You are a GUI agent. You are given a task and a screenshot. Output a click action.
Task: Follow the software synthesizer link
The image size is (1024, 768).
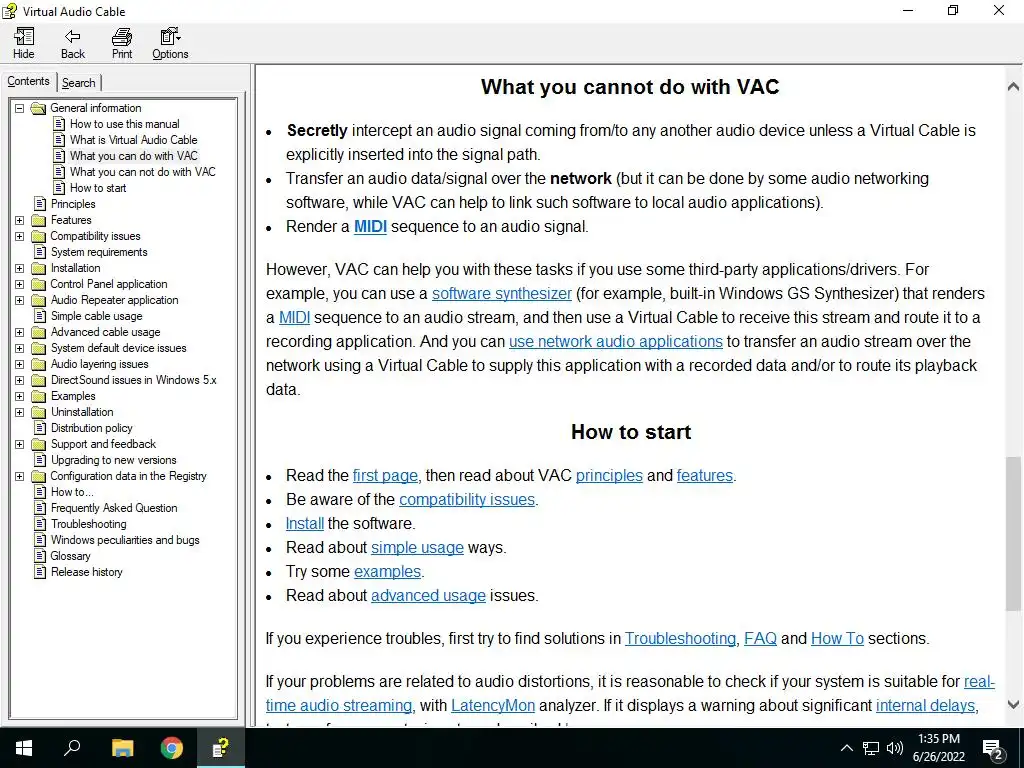[502, 293]
